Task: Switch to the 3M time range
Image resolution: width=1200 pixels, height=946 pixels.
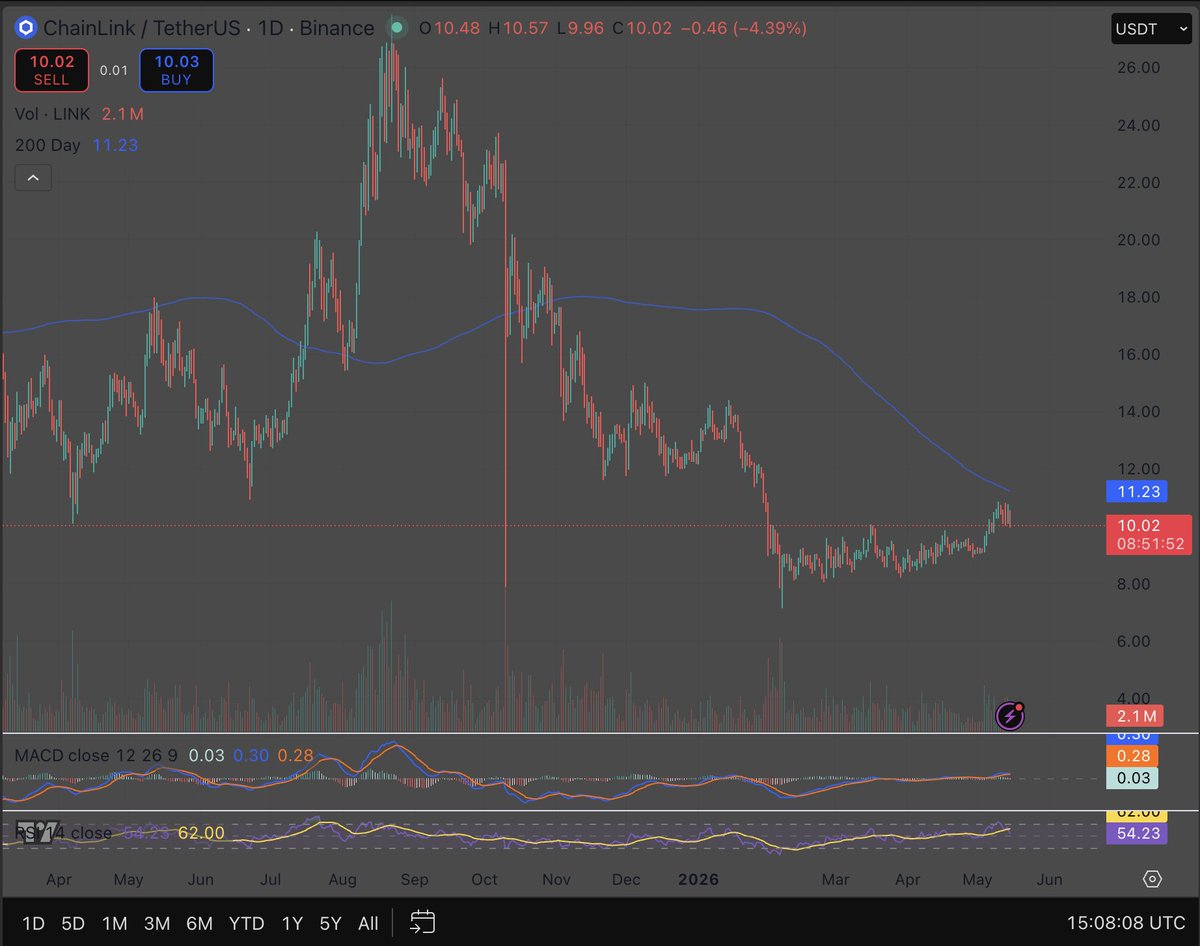Action: coord(156,923)
